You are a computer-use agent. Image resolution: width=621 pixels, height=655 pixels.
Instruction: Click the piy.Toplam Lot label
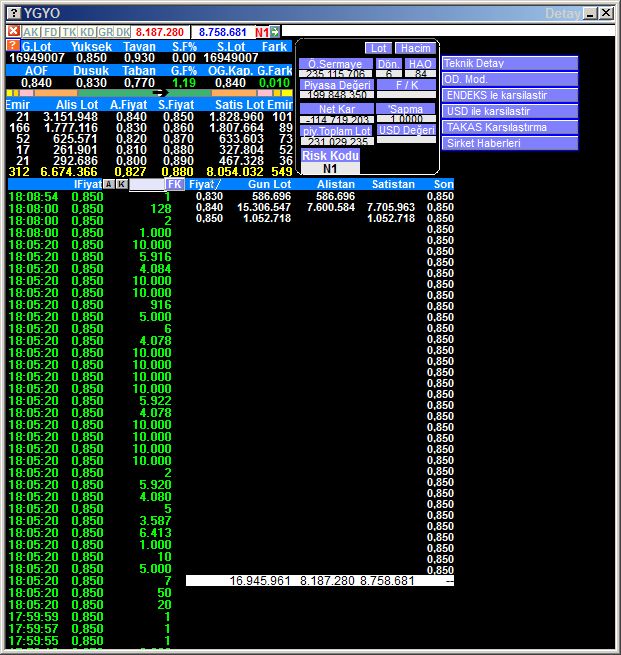click(x=337, y=131)
